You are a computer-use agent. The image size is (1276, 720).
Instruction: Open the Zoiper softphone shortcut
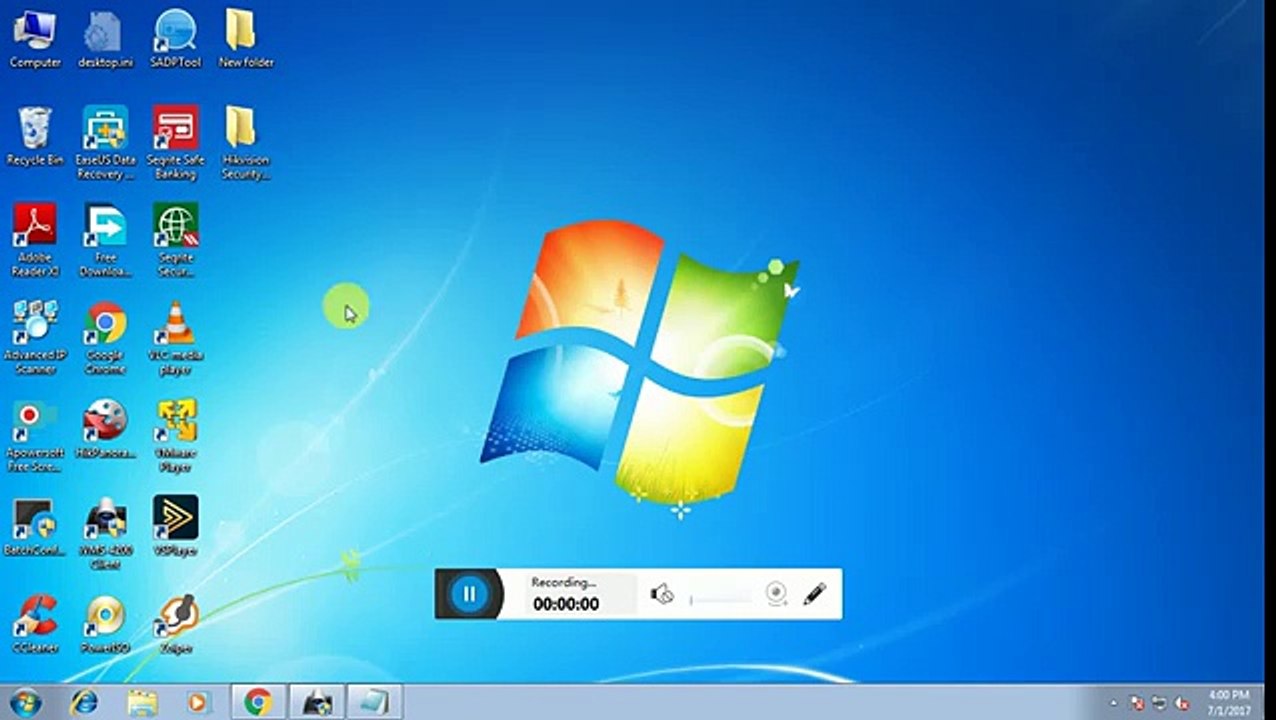coord(176,624)
